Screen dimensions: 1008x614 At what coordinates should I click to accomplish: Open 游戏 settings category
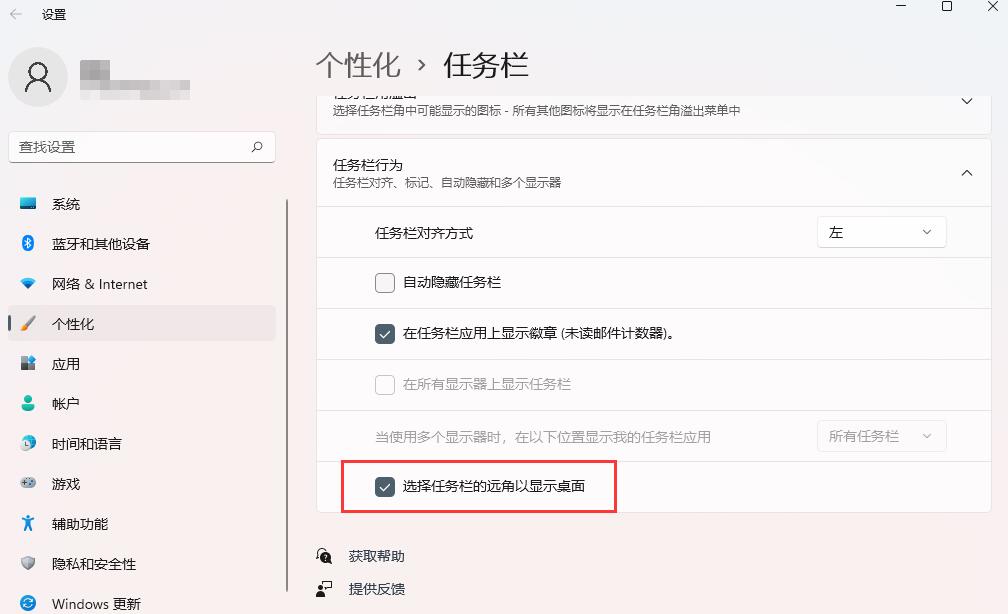(142, 483)
